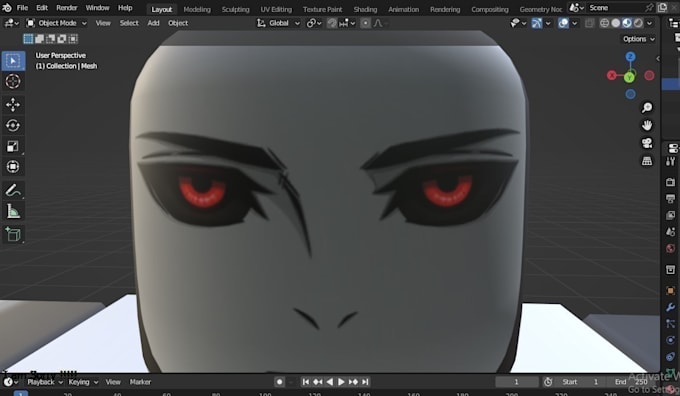
Task: Switch perspective/orthographic with grid icon
Action: [647, 161]
